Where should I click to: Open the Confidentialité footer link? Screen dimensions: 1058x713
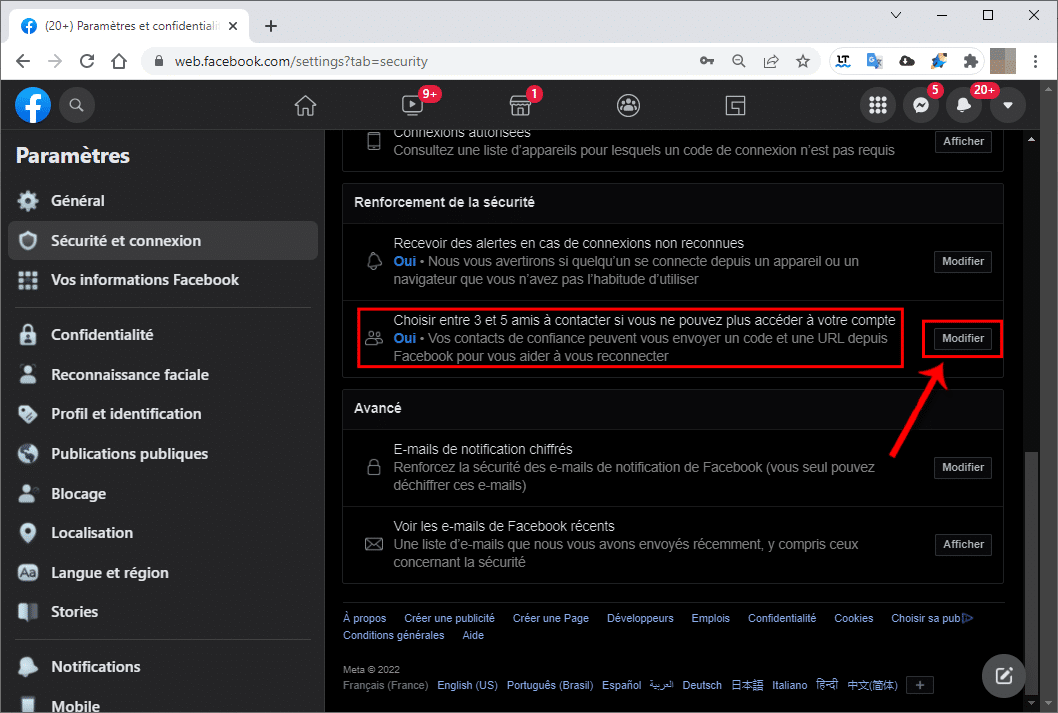tap(782, 619)
